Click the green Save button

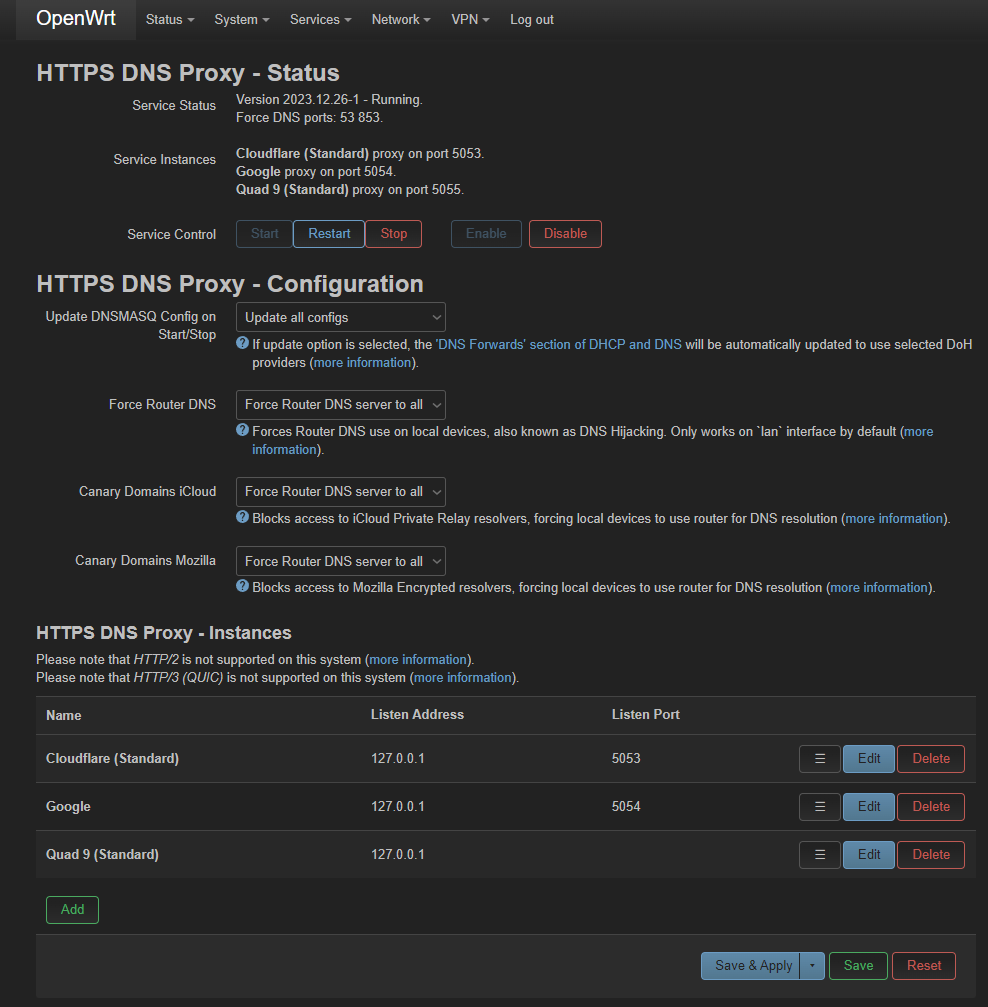[858, 966]
